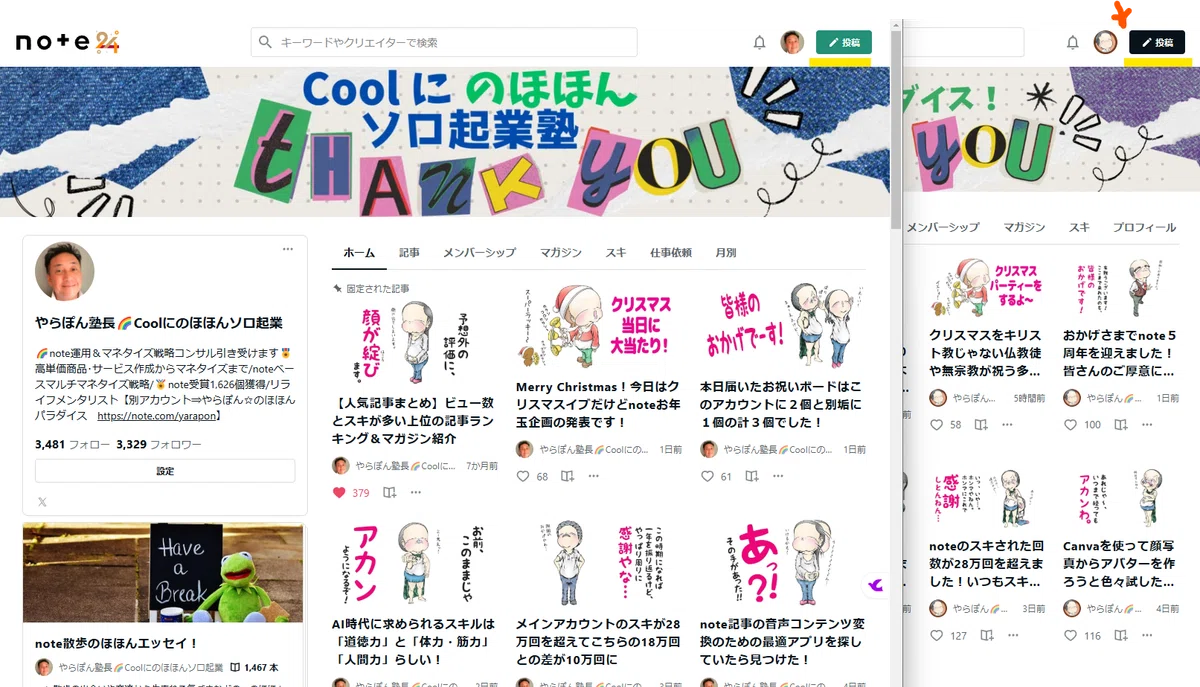Open more options for the 人気記事まとめ article

pos(416,492)
